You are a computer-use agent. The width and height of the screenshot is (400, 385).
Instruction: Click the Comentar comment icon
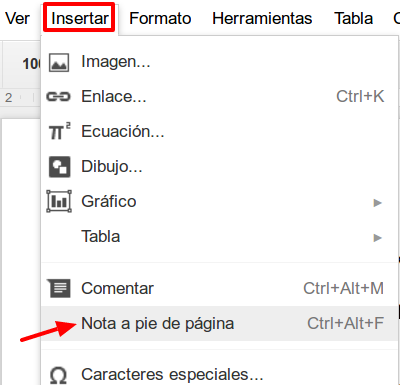click(59, 288)
